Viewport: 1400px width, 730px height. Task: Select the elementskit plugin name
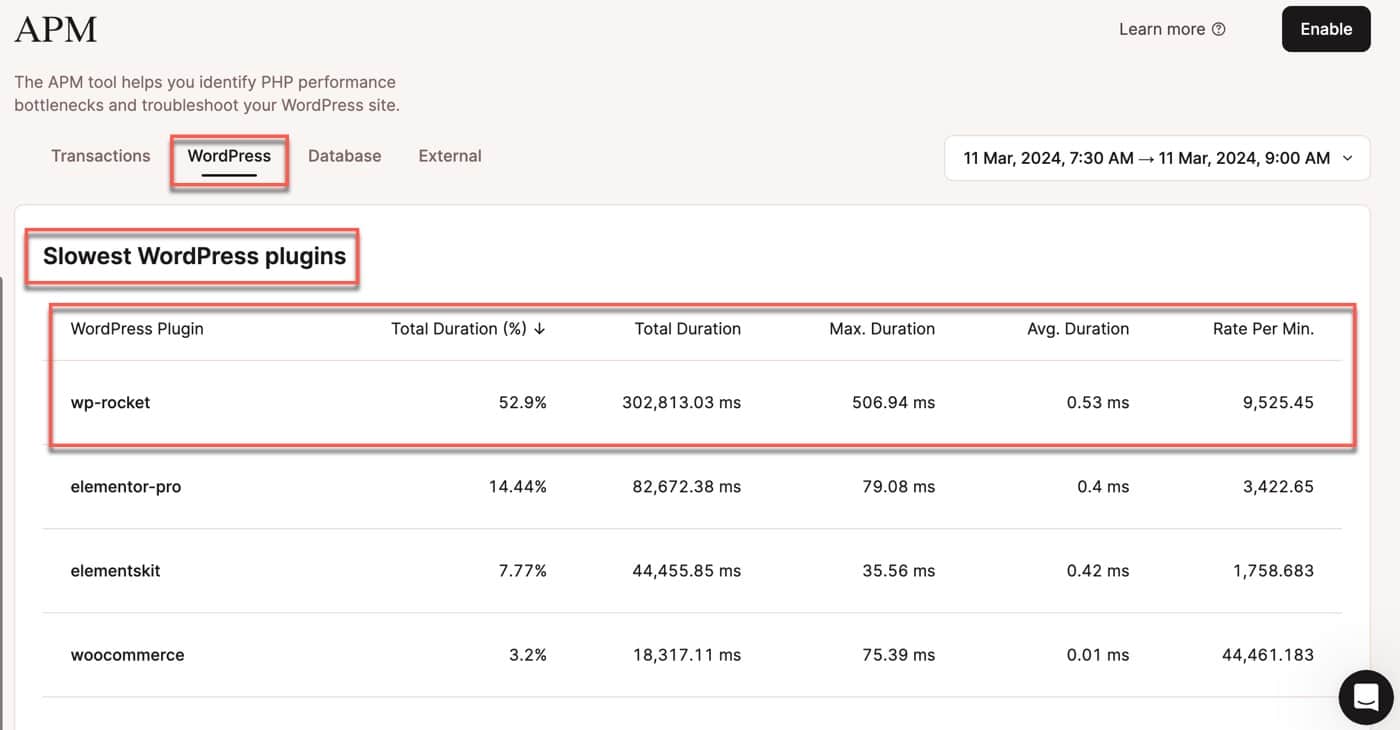point(116,571)
